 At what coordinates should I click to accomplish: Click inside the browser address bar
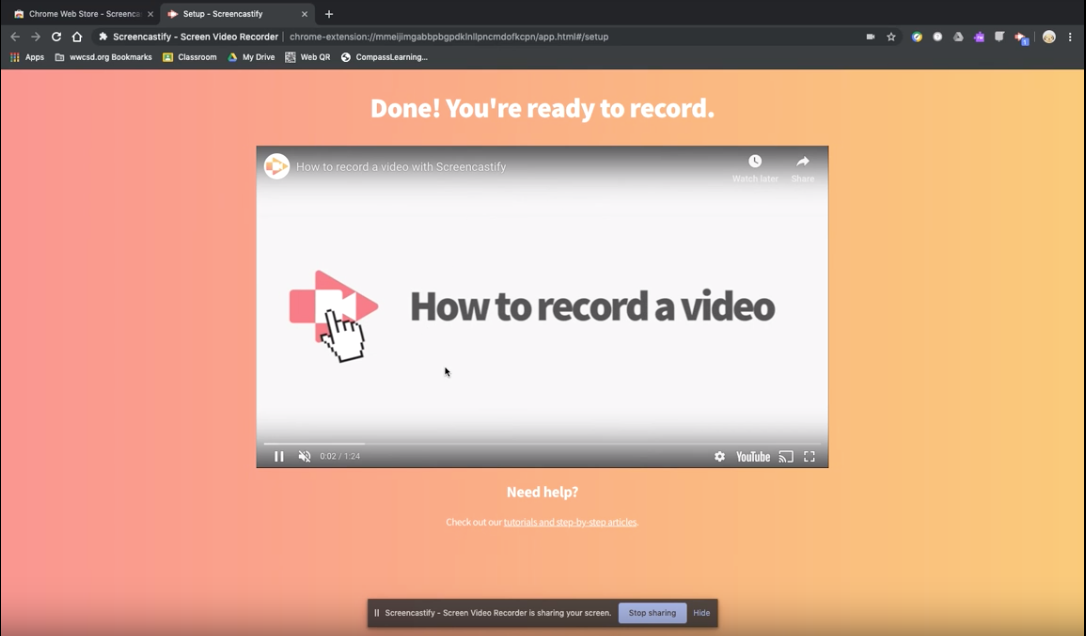pos(500,36)
